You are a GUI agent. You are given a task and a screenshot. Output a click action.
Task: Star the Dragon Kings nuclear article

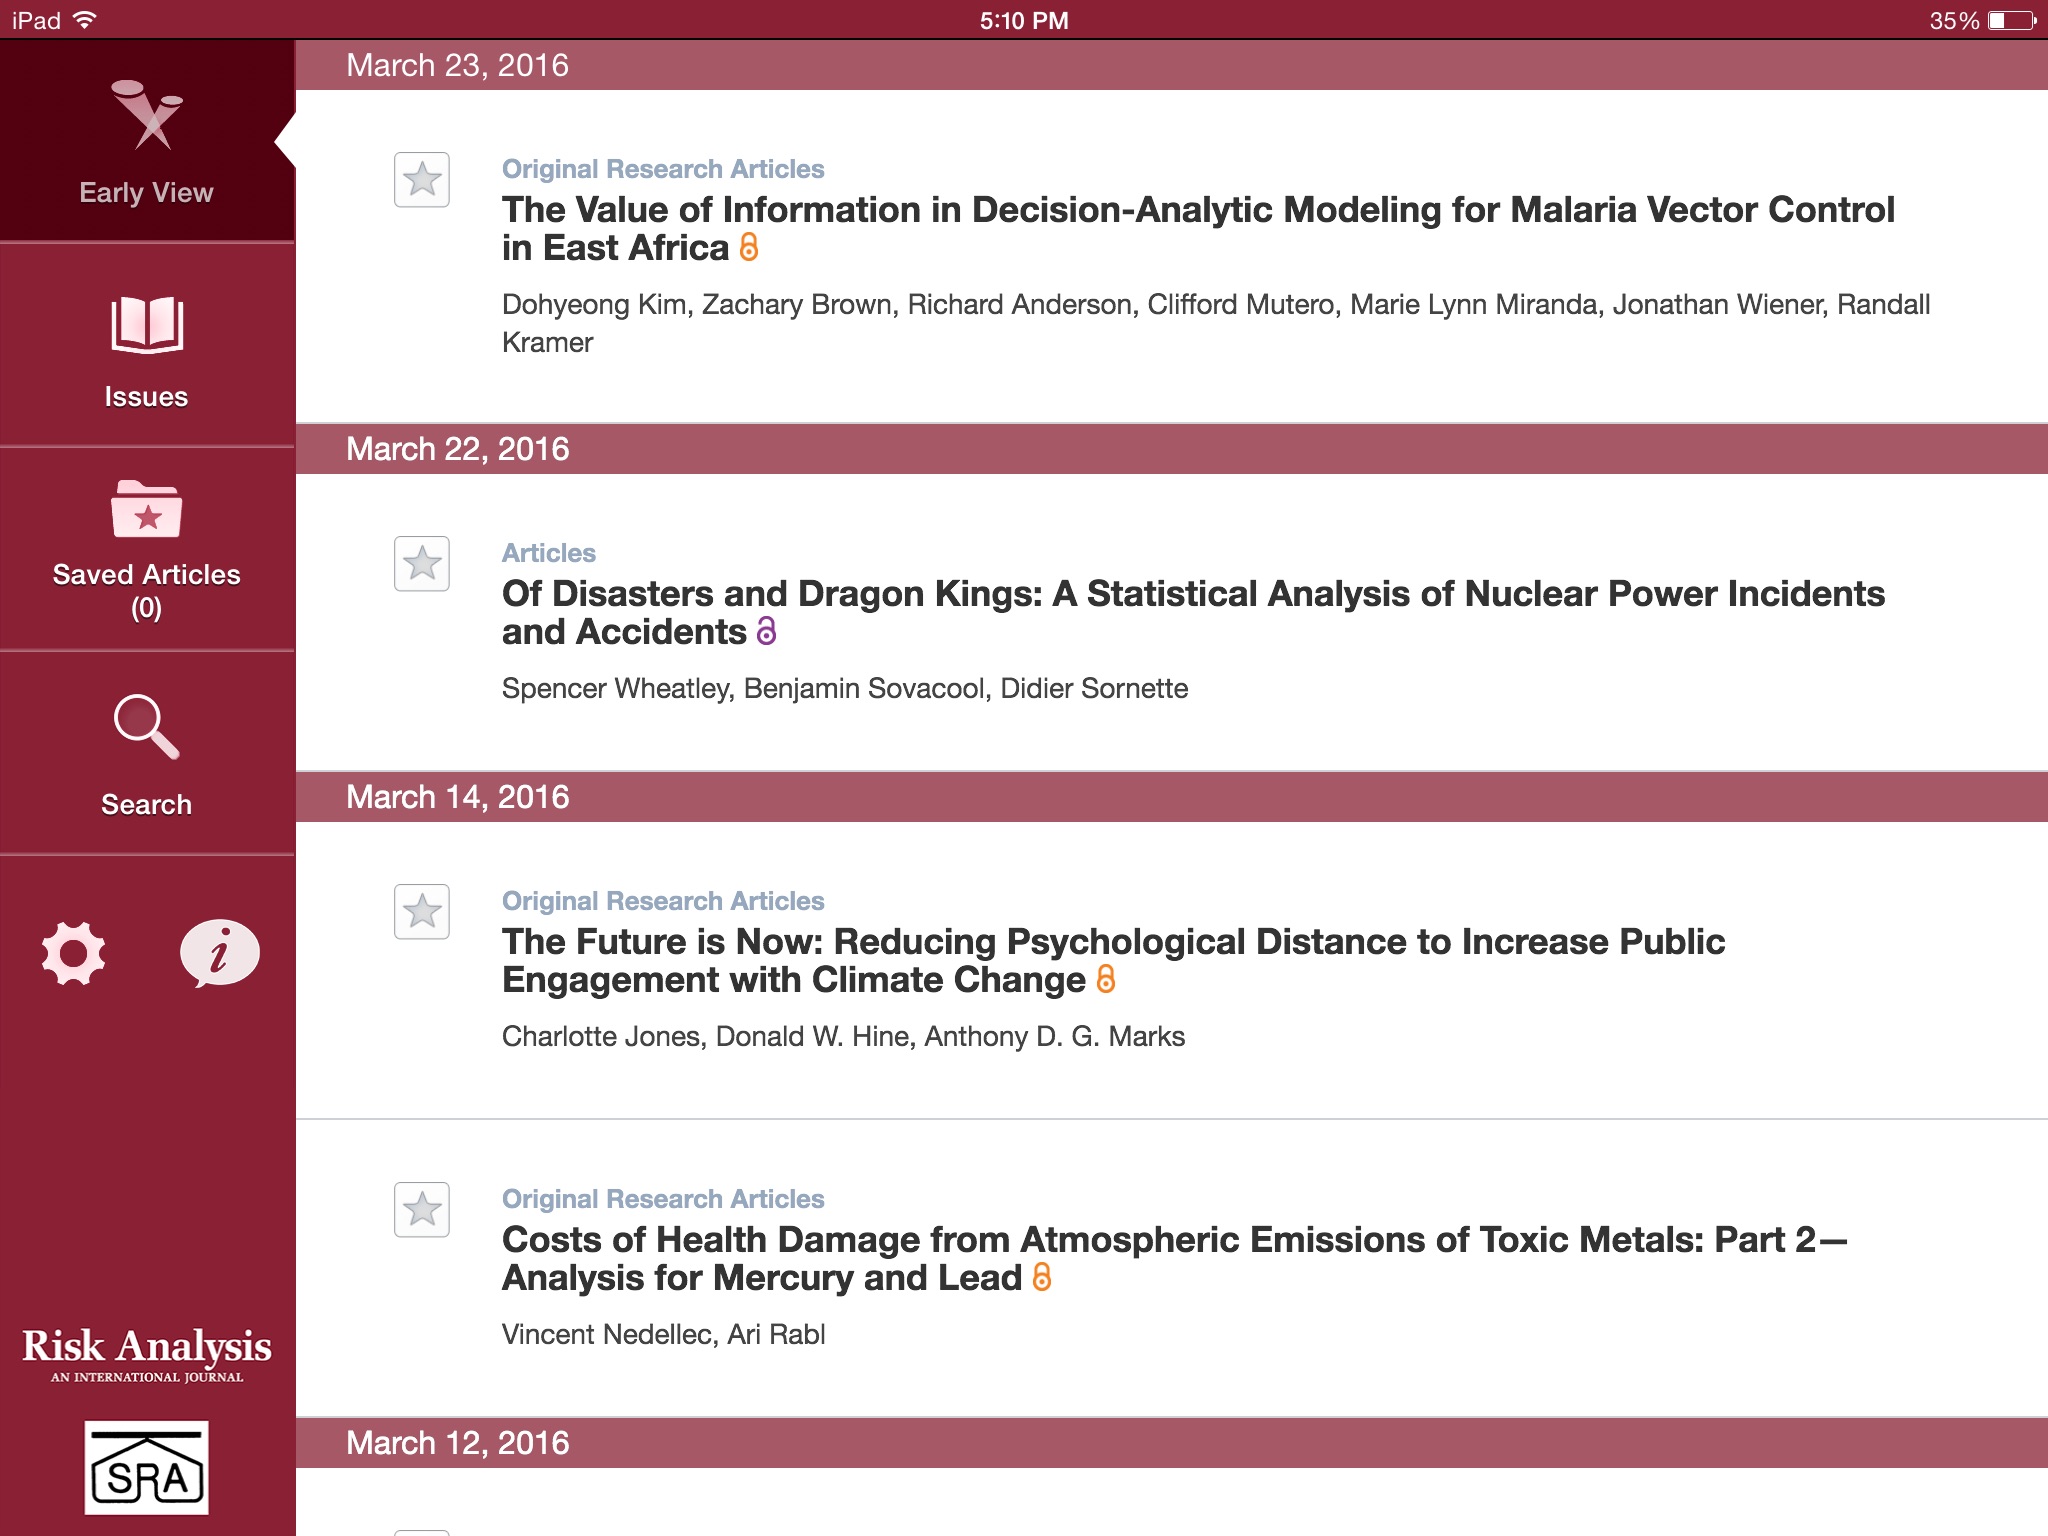coord(421,564)
